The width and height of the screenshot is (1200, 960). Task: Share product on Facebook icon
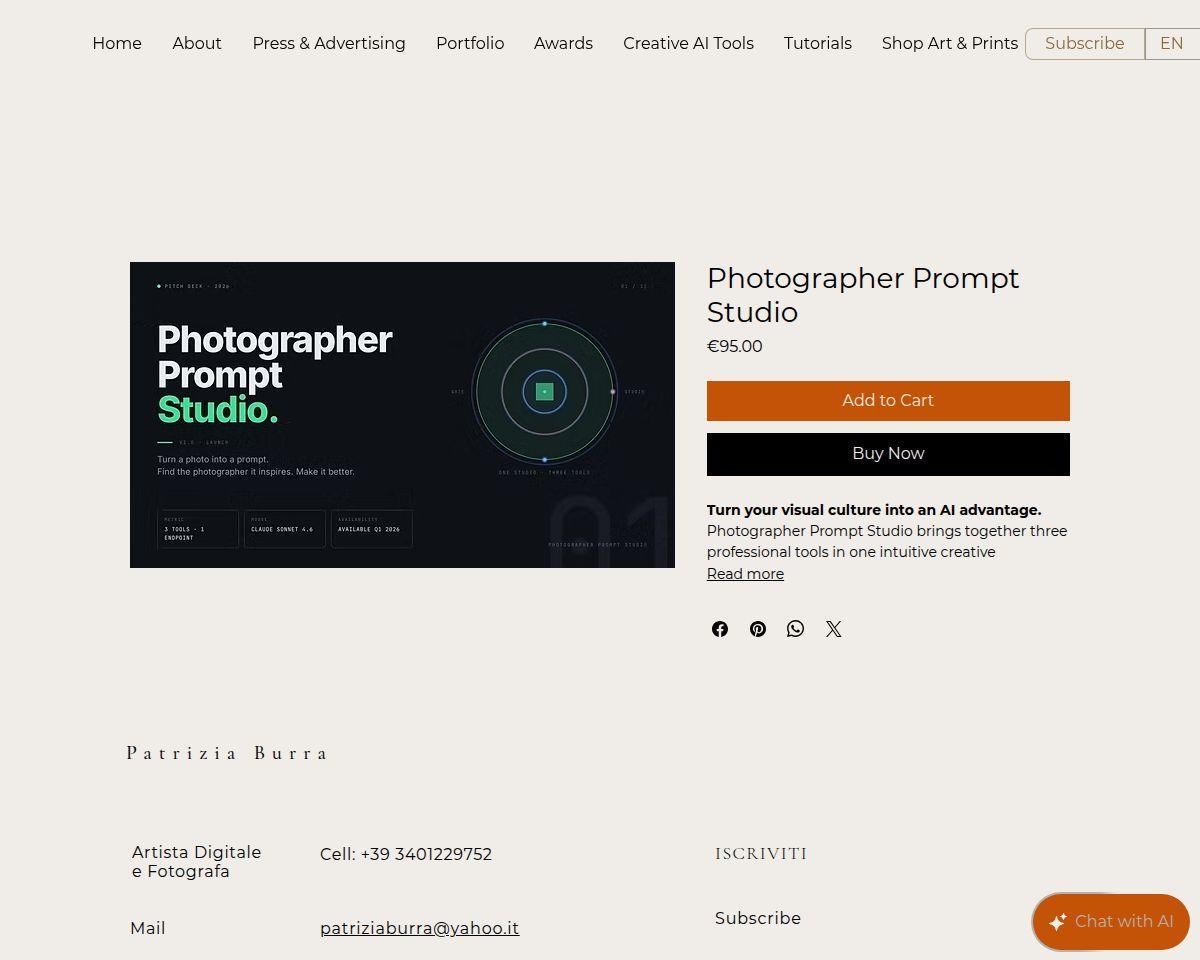click(x=720, y=629)
